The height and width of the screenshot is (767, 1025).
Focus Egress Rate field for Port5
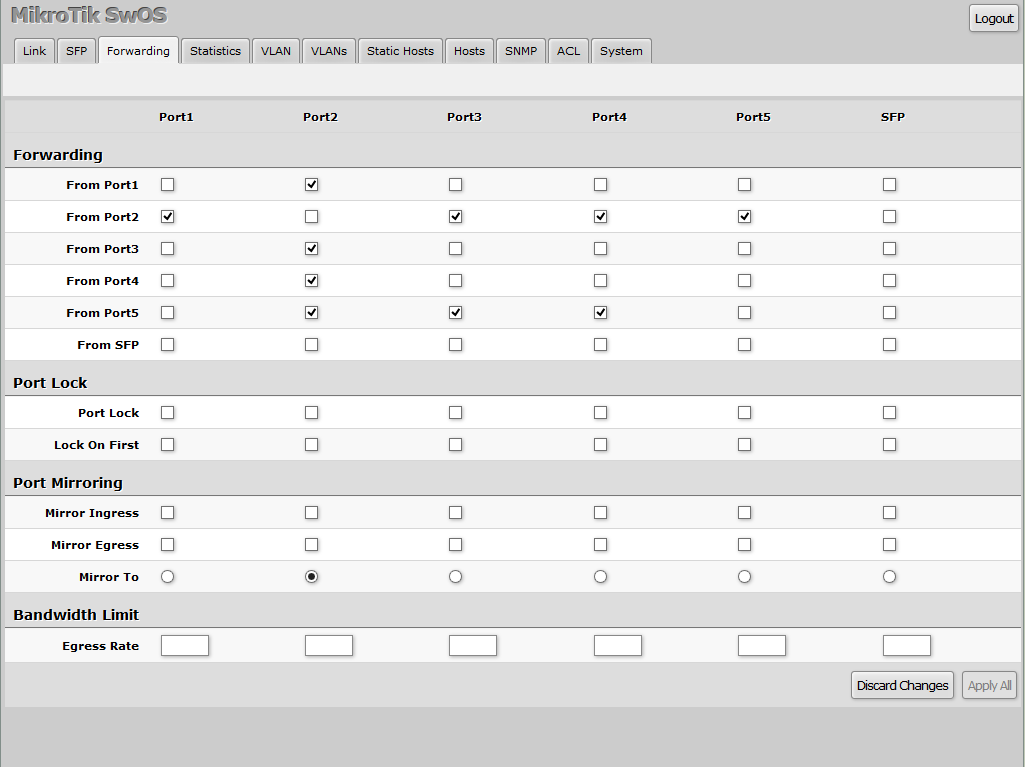762,645
